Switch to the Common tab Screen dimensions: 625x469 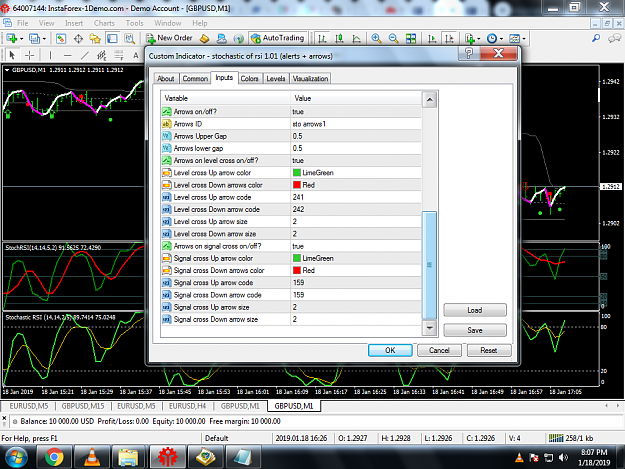point(195,78)
